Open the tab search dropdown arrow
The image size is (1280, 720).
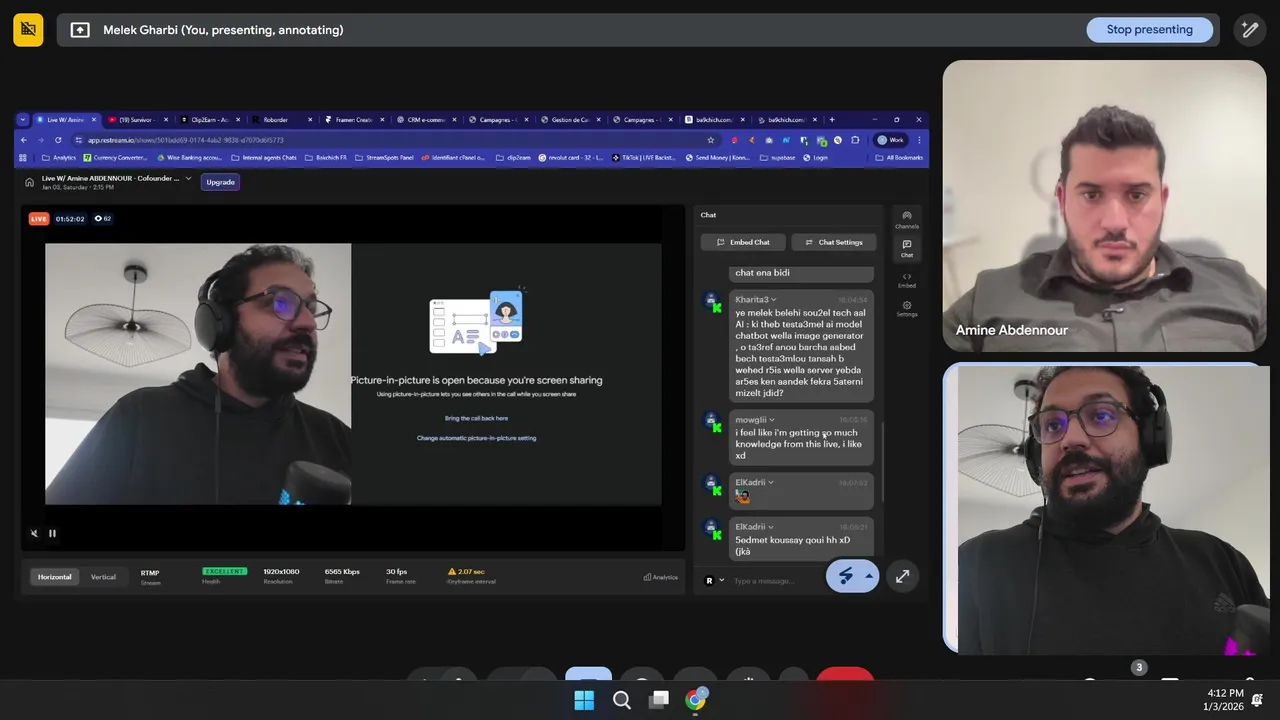[x=22, y=120]
